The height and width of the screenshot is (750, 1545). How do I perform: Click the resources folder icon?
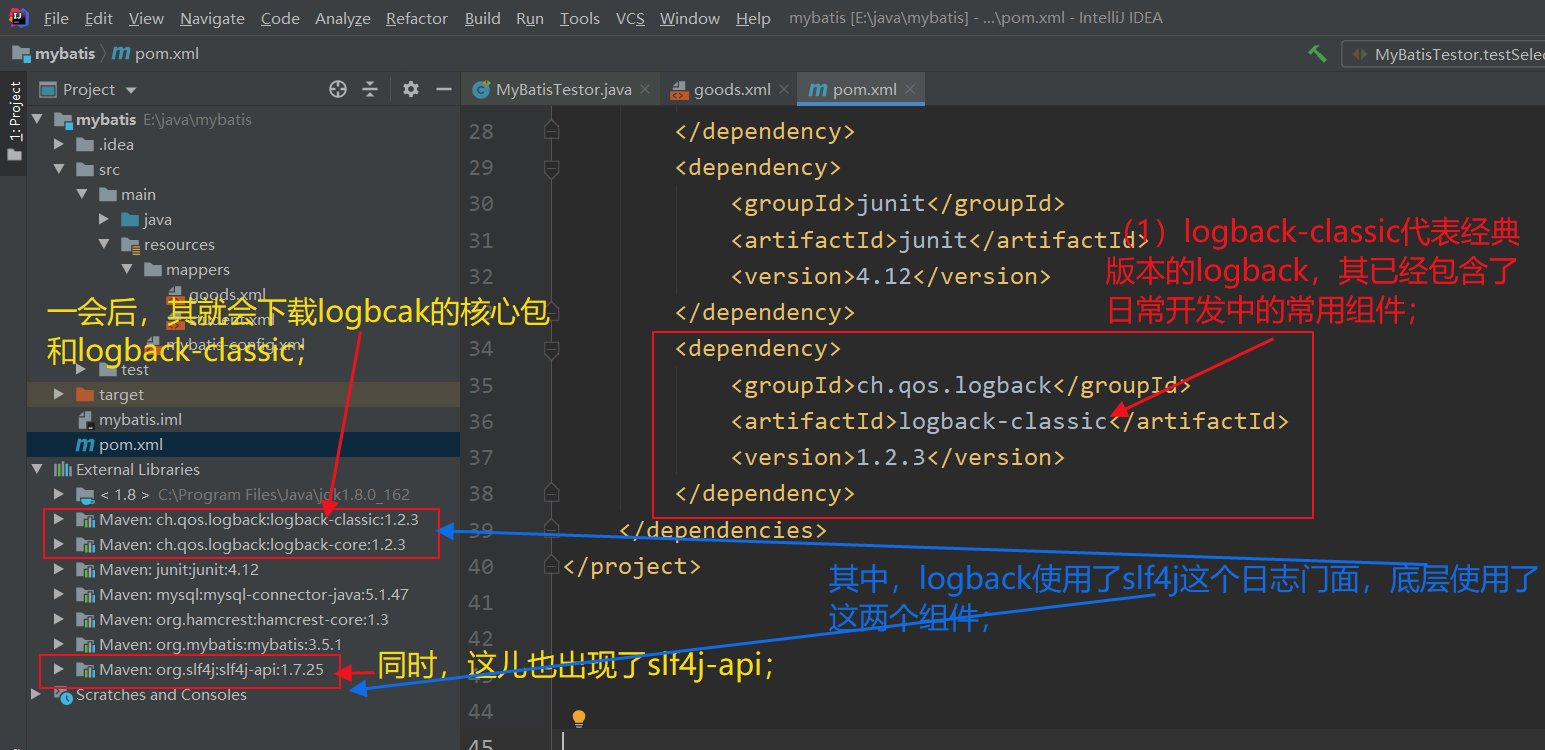click(x=130, y=245)
